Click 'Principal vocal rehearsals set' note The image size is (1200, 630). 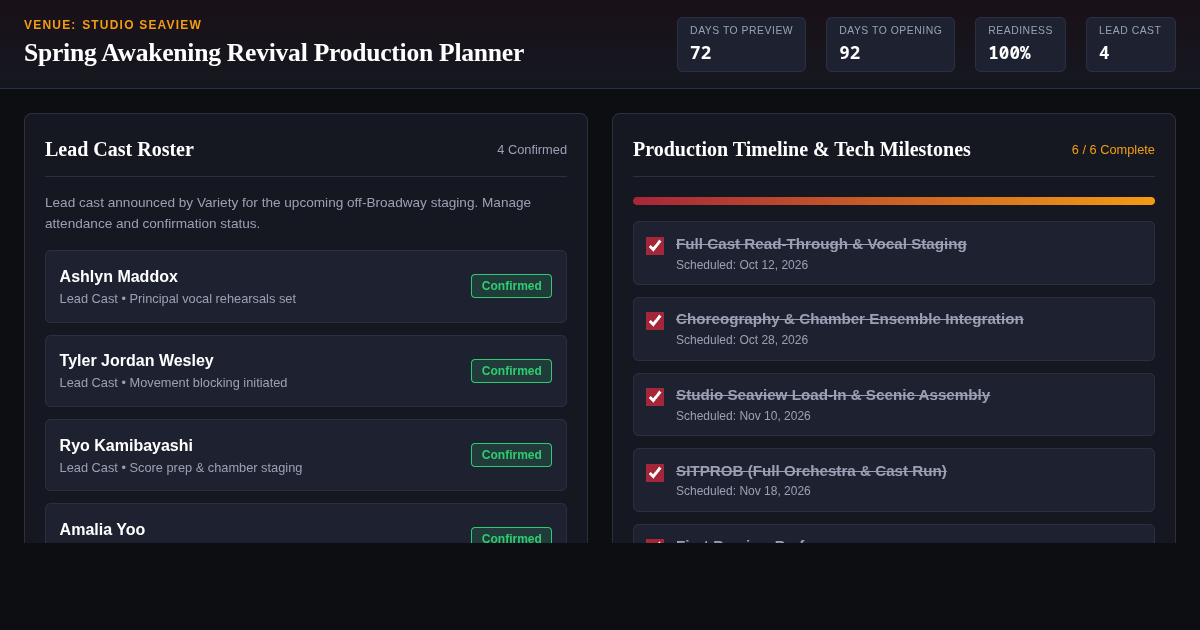tap(213, 299)
